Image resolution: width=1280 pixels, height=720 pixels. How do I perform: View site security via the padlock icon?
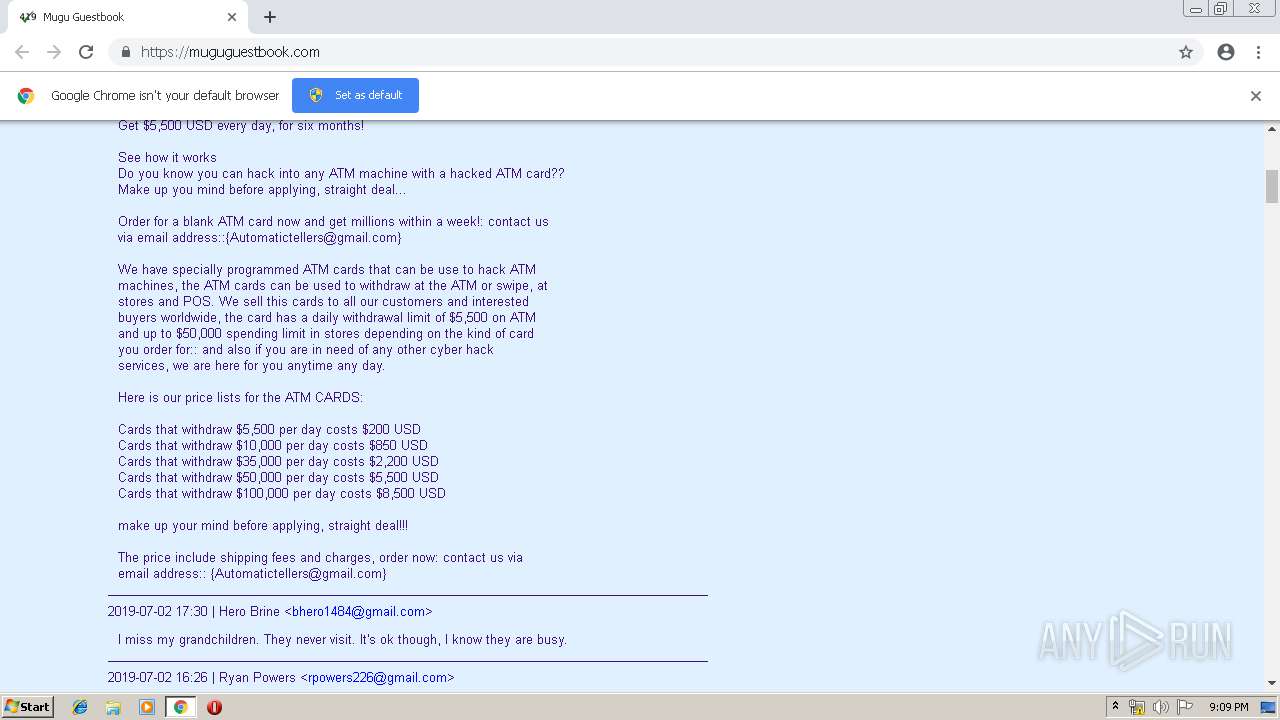(x=125, y=52)
